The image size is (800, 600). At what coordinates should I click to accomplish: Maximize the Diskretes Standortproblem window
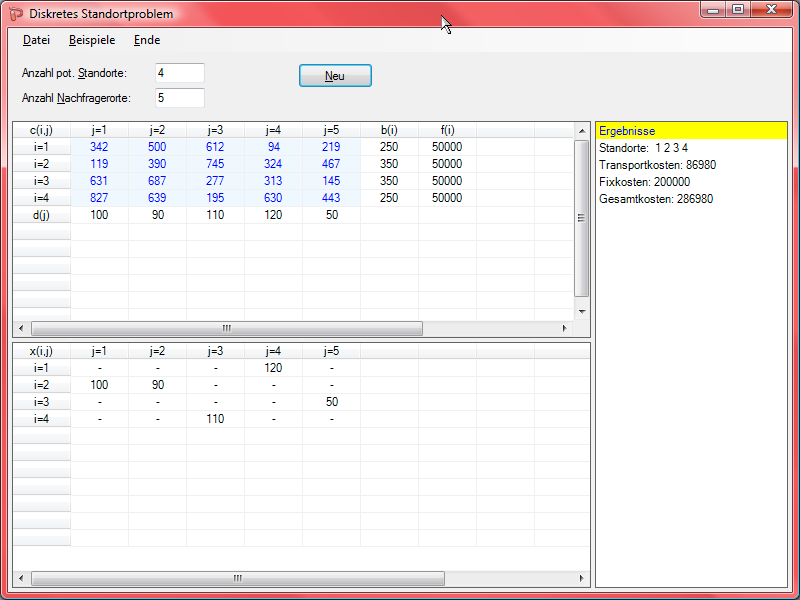point(737,10)
